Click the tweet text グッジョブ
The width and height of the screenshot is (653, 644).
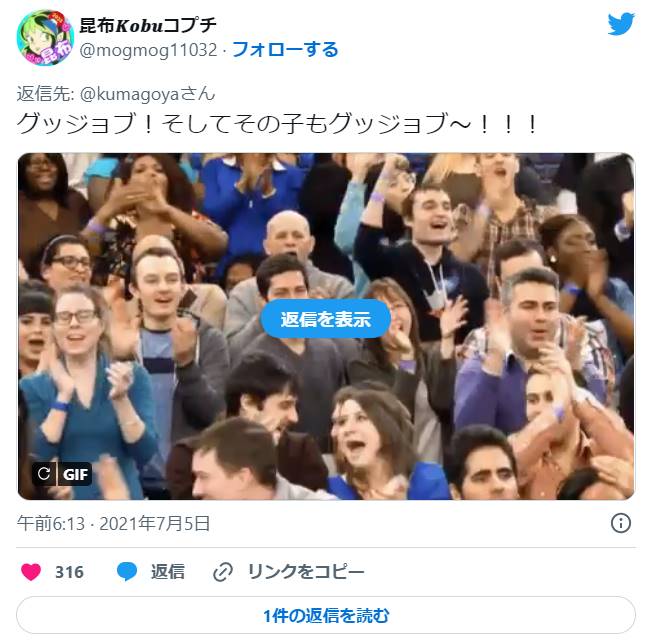click(x=277, y=124)
